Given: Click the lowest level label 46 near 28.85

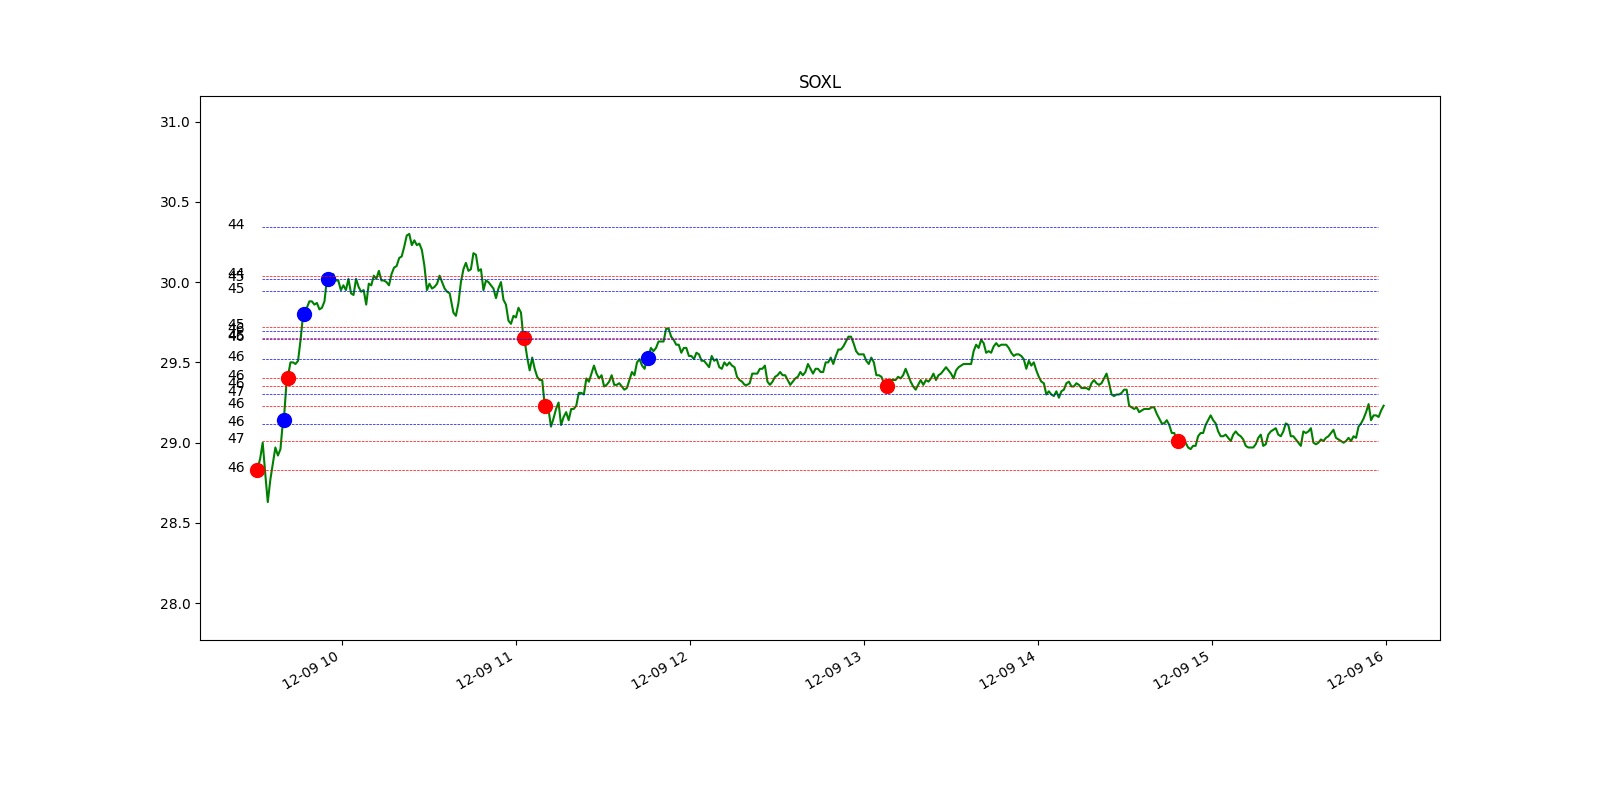Looking at the screenshot, I should click(236, 467).
